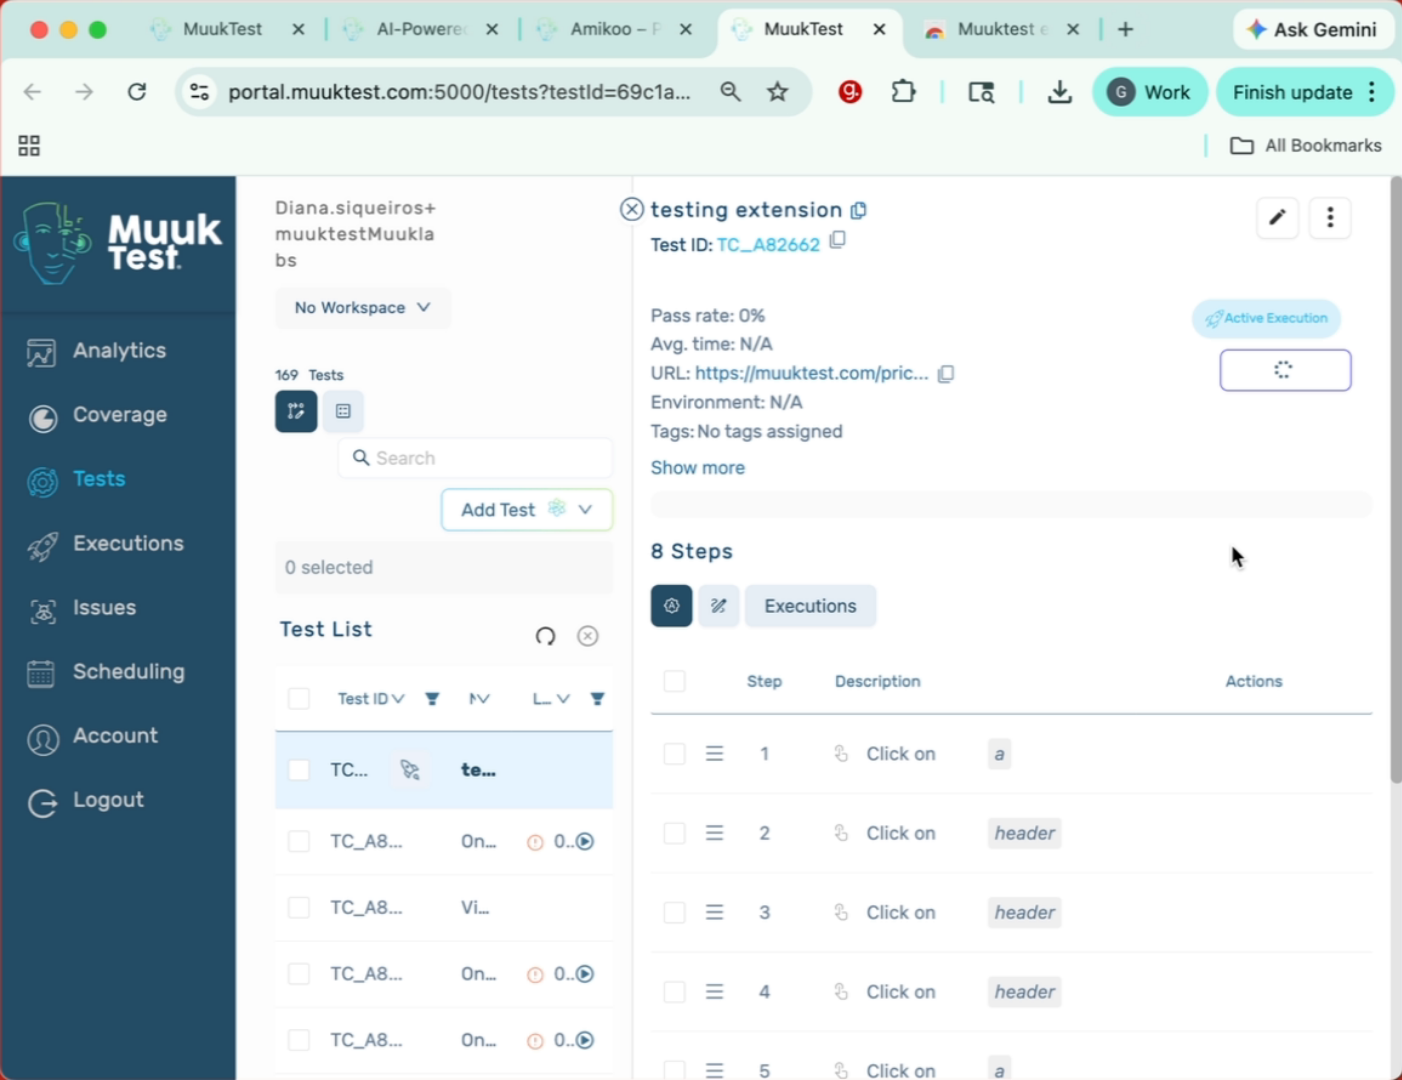Open the muuktest.com pricing URL link
The image size is (1402, 1080).
tap(812, 373)
